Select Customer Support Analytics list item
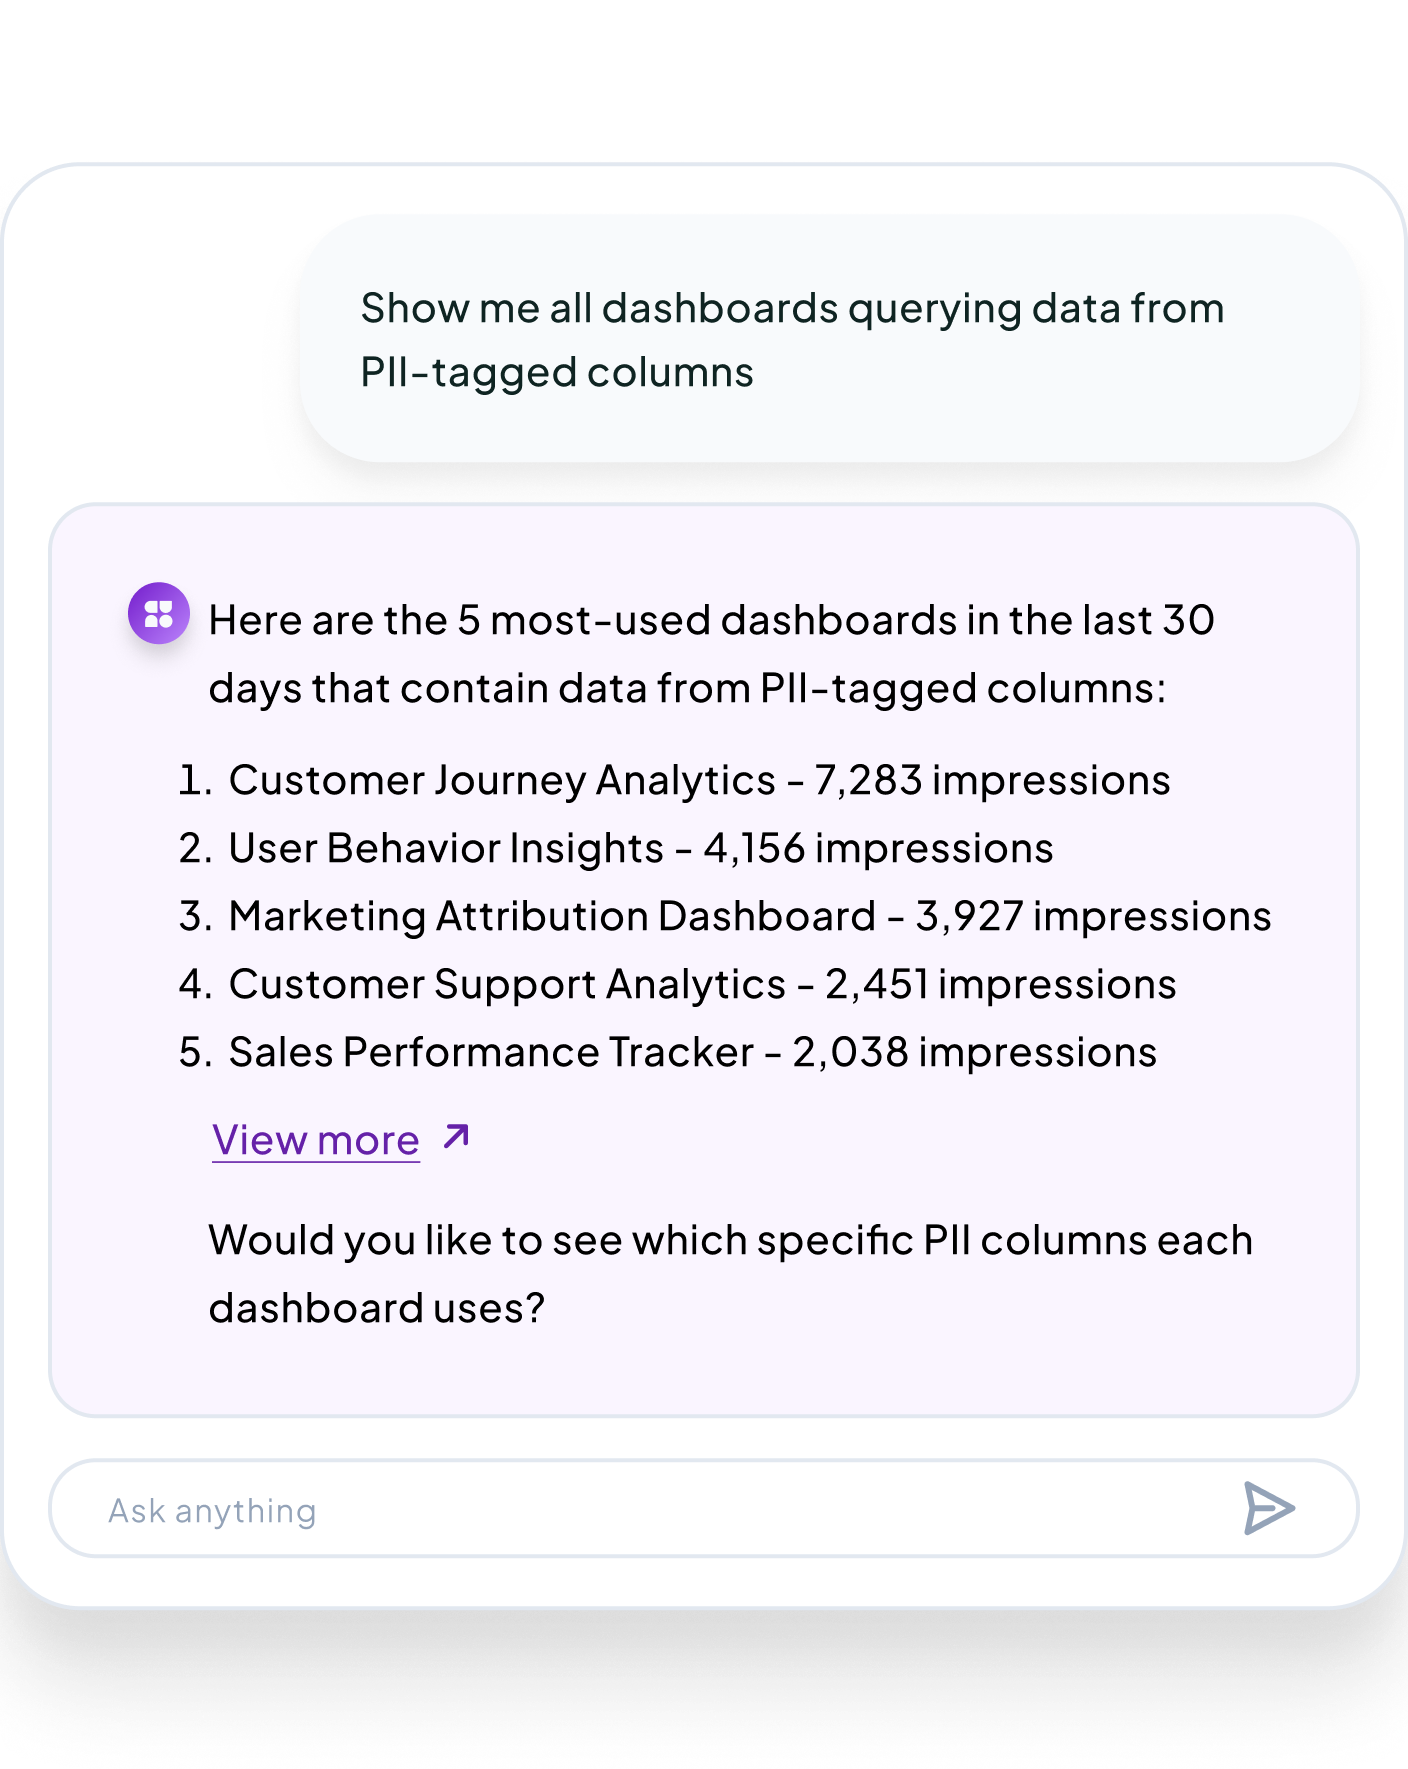Viewport: 1408px width, 1769px height. (x=677, y=984)
